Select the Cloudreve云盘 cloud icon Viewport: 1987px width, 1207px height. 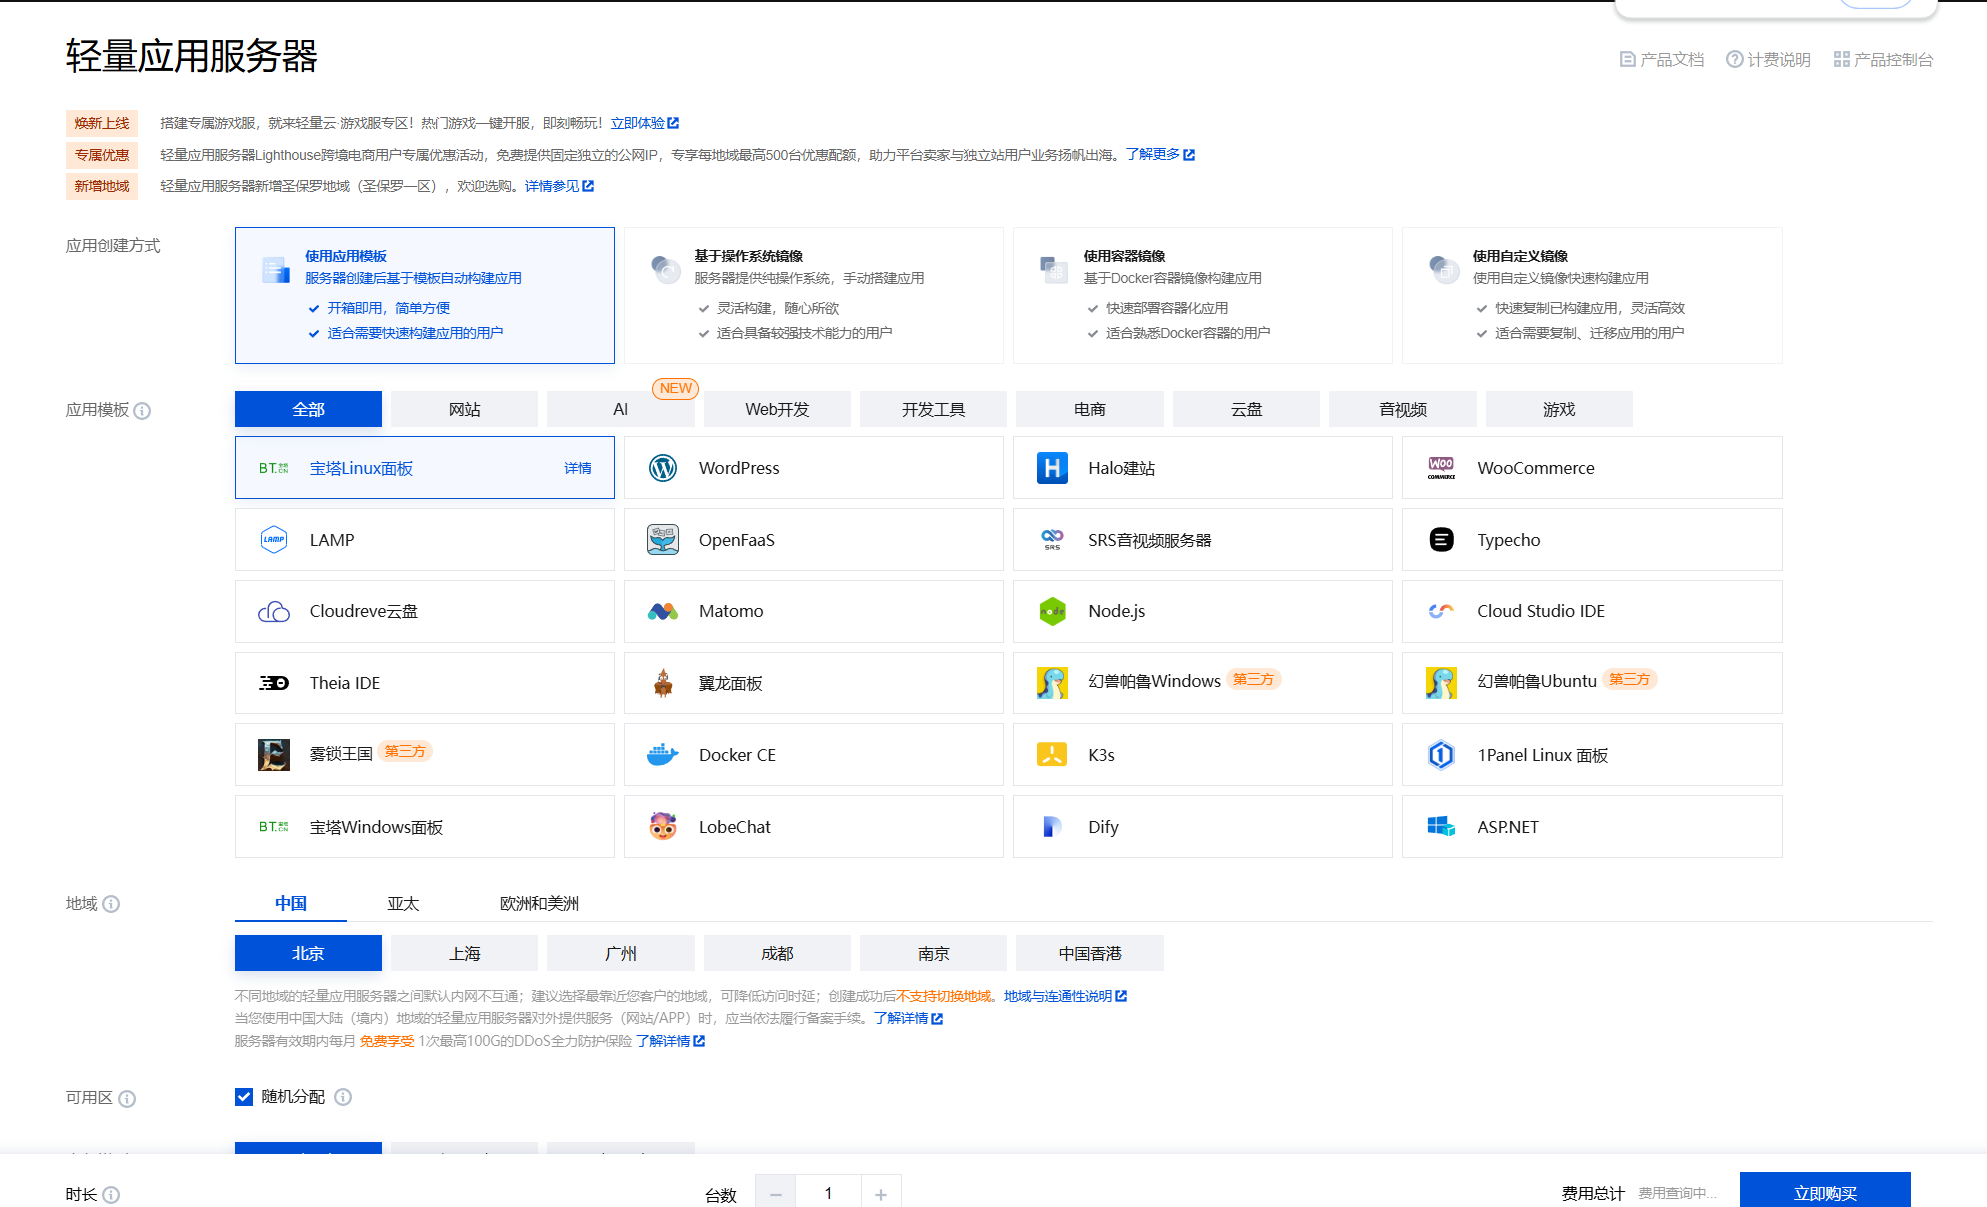point(274,611)
